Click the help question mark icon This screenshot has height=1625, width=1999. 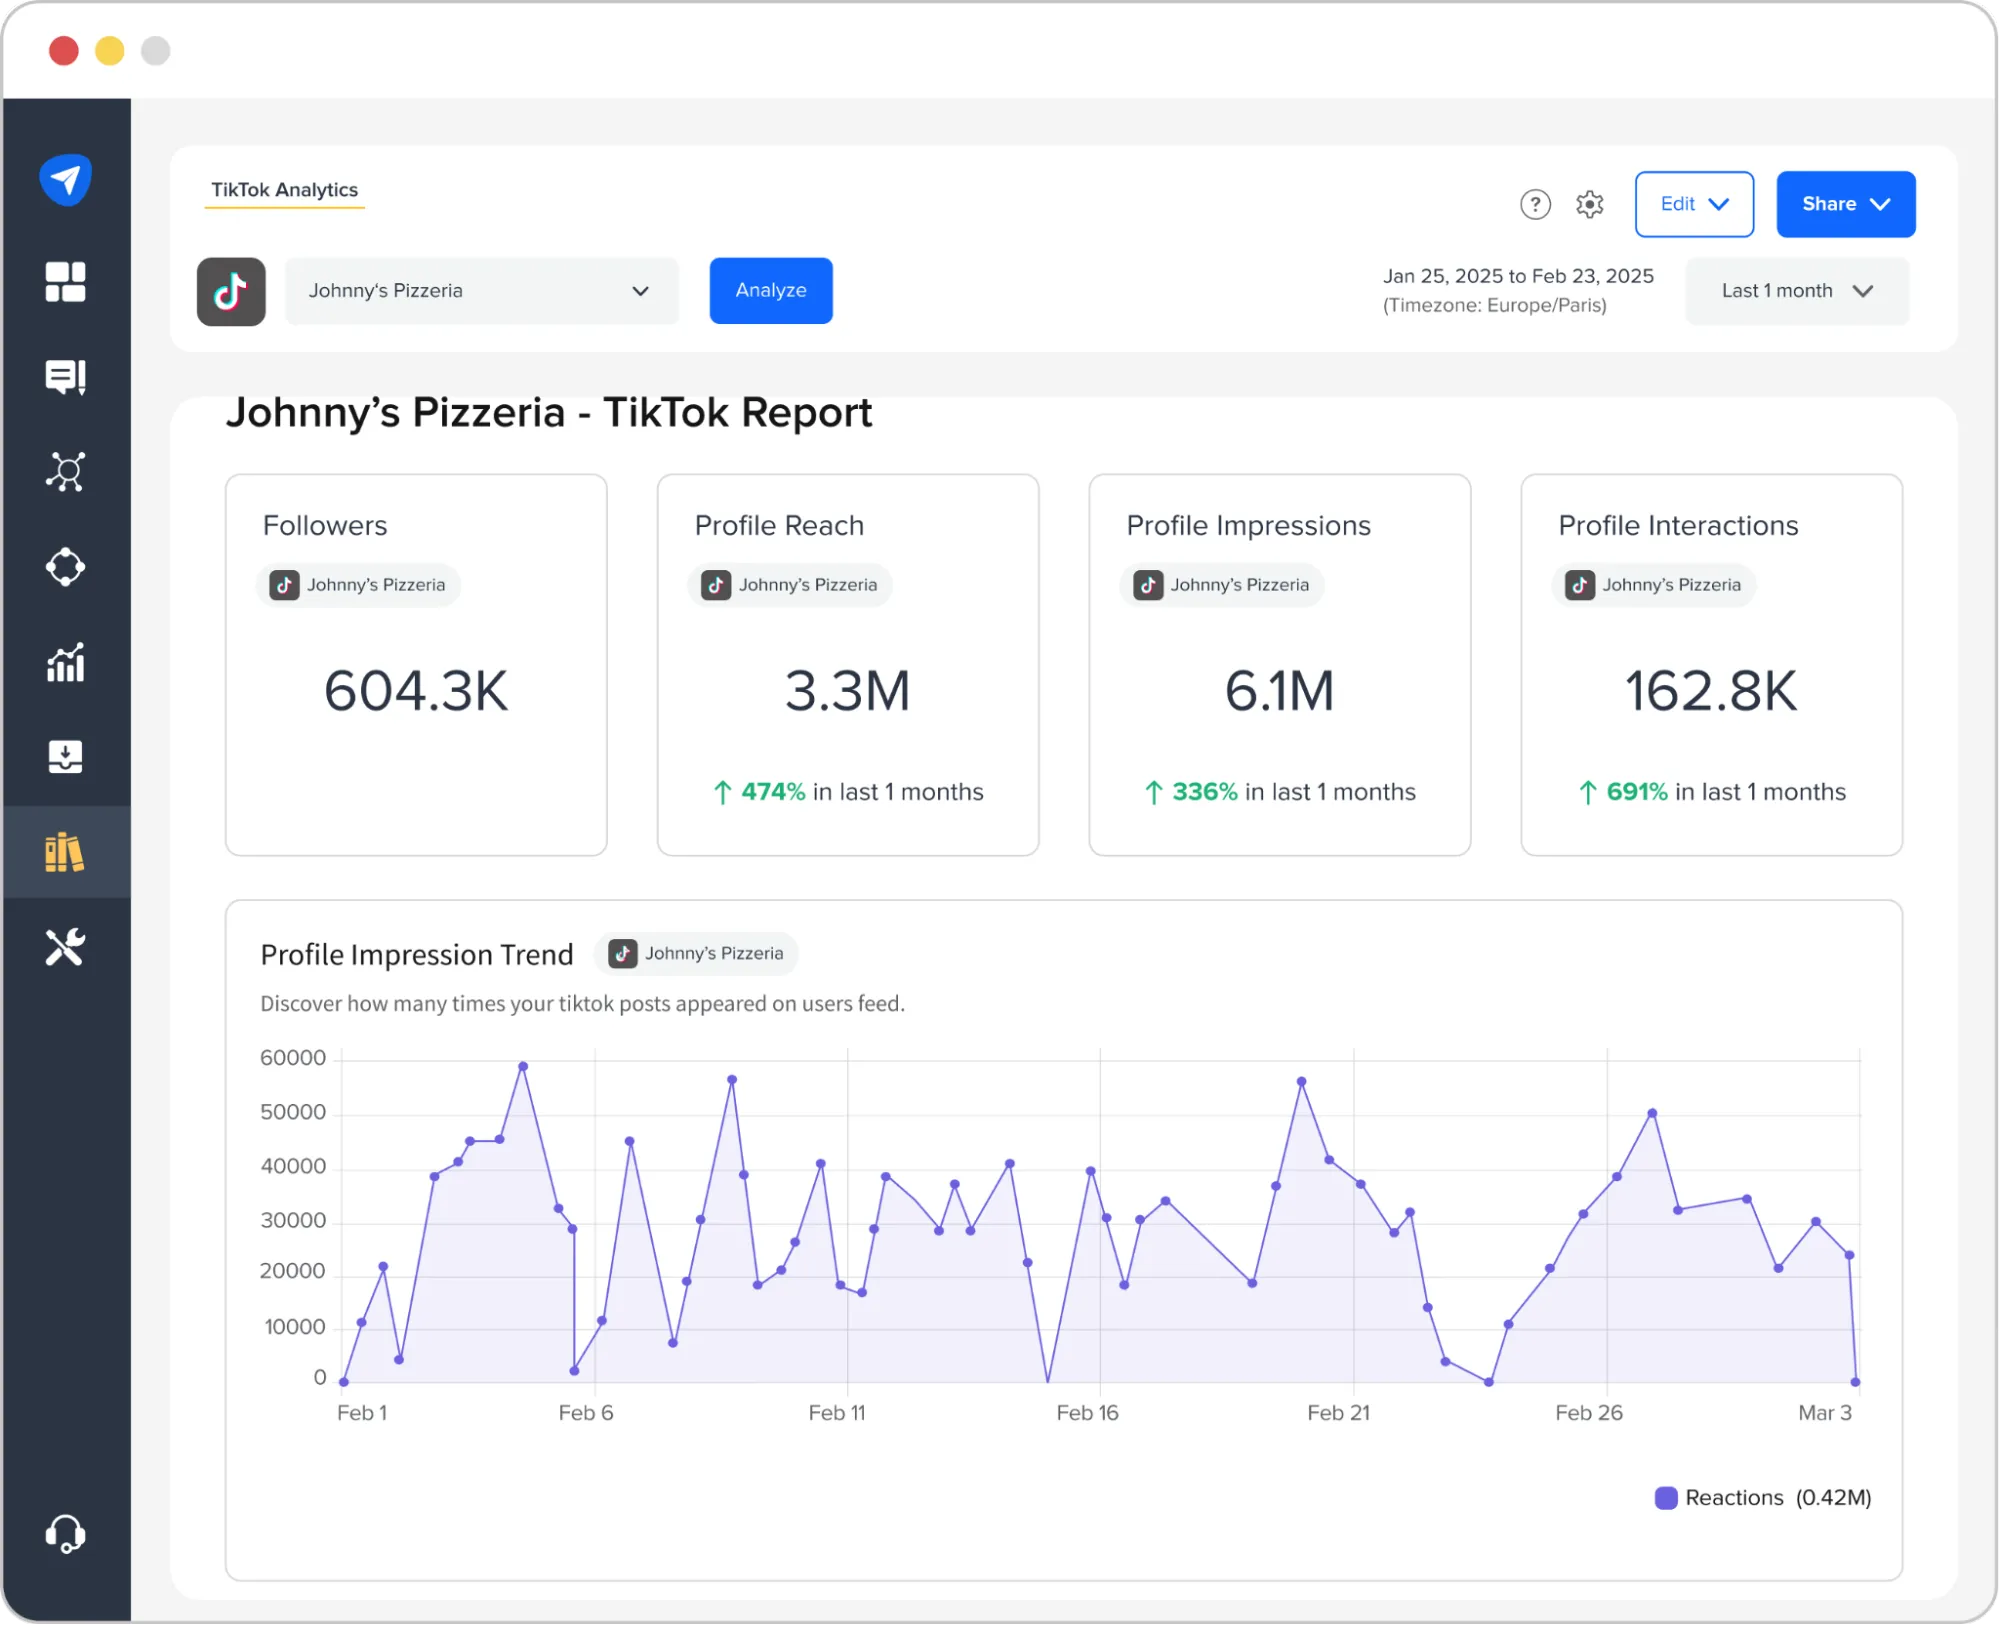(1533, 204)
